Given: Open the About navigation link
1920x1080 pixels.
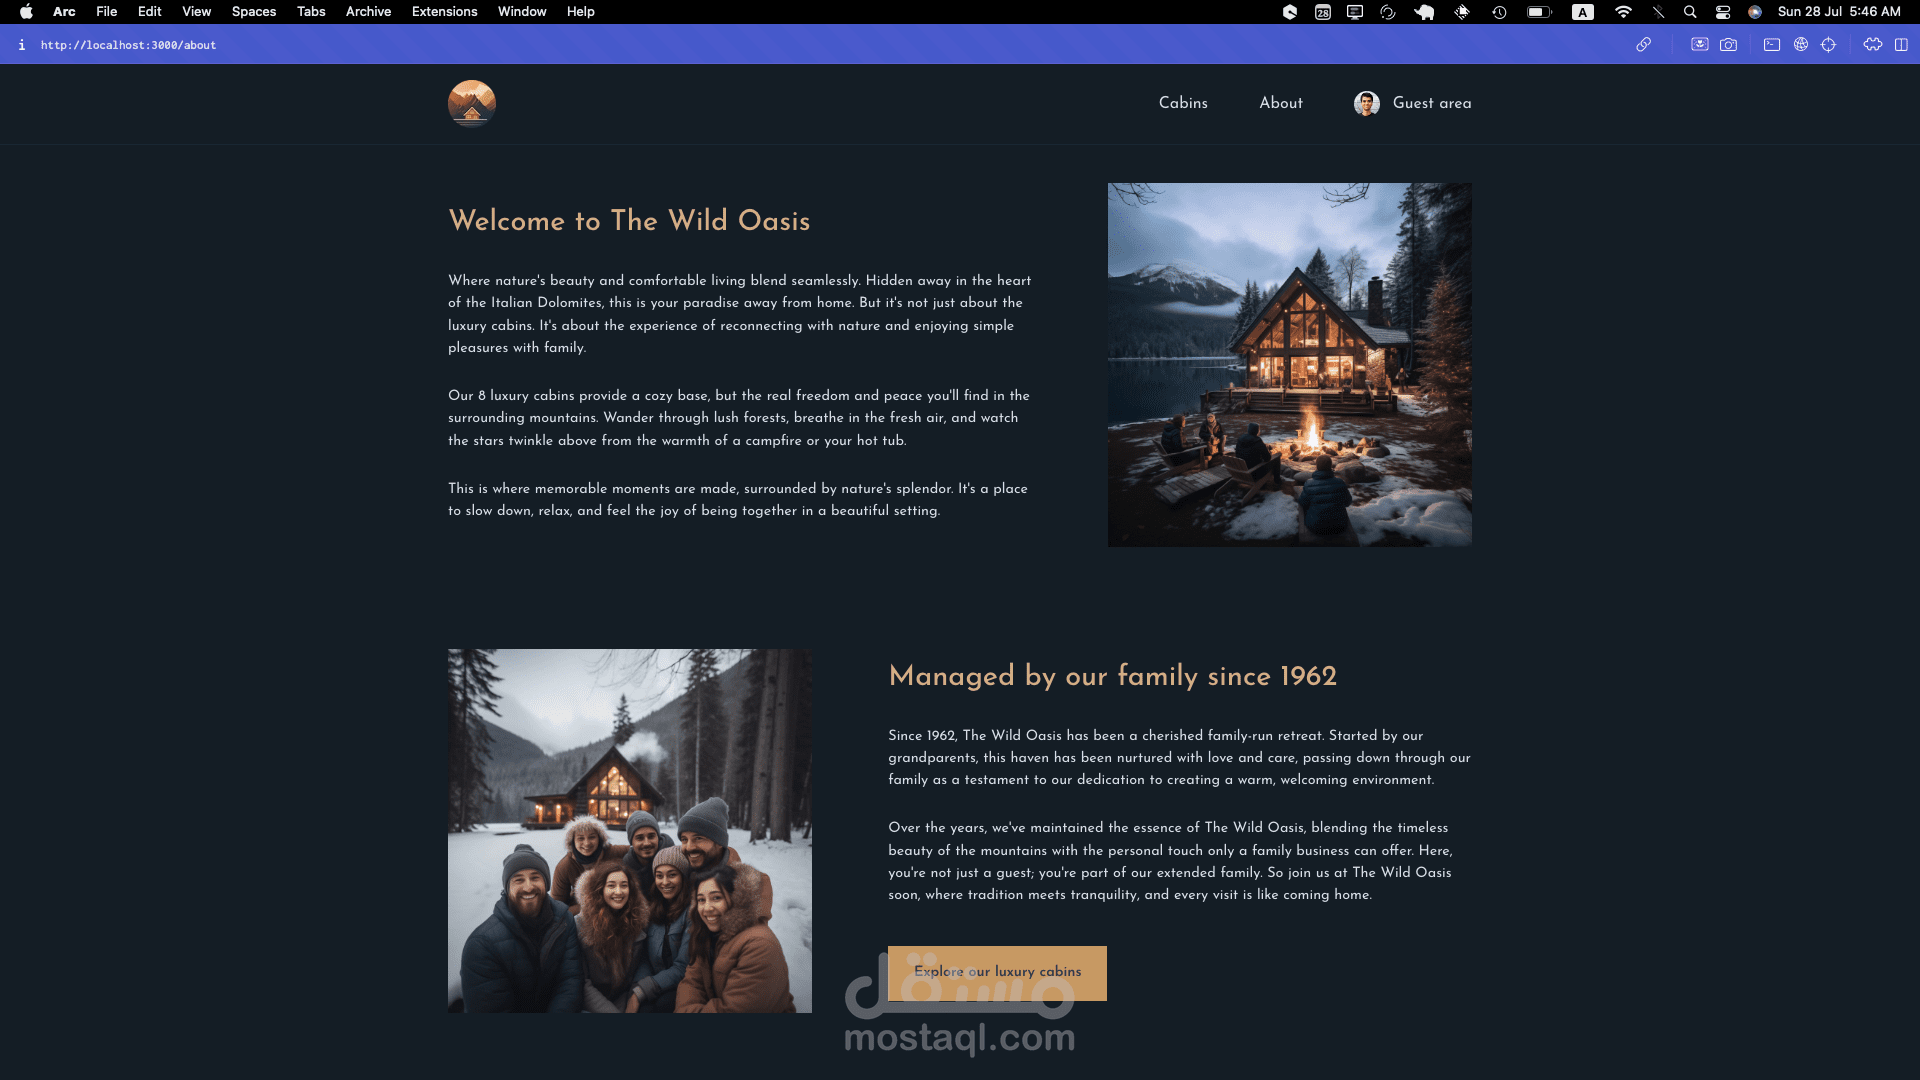Looking at the screenshot, I should click(1281, 103).
